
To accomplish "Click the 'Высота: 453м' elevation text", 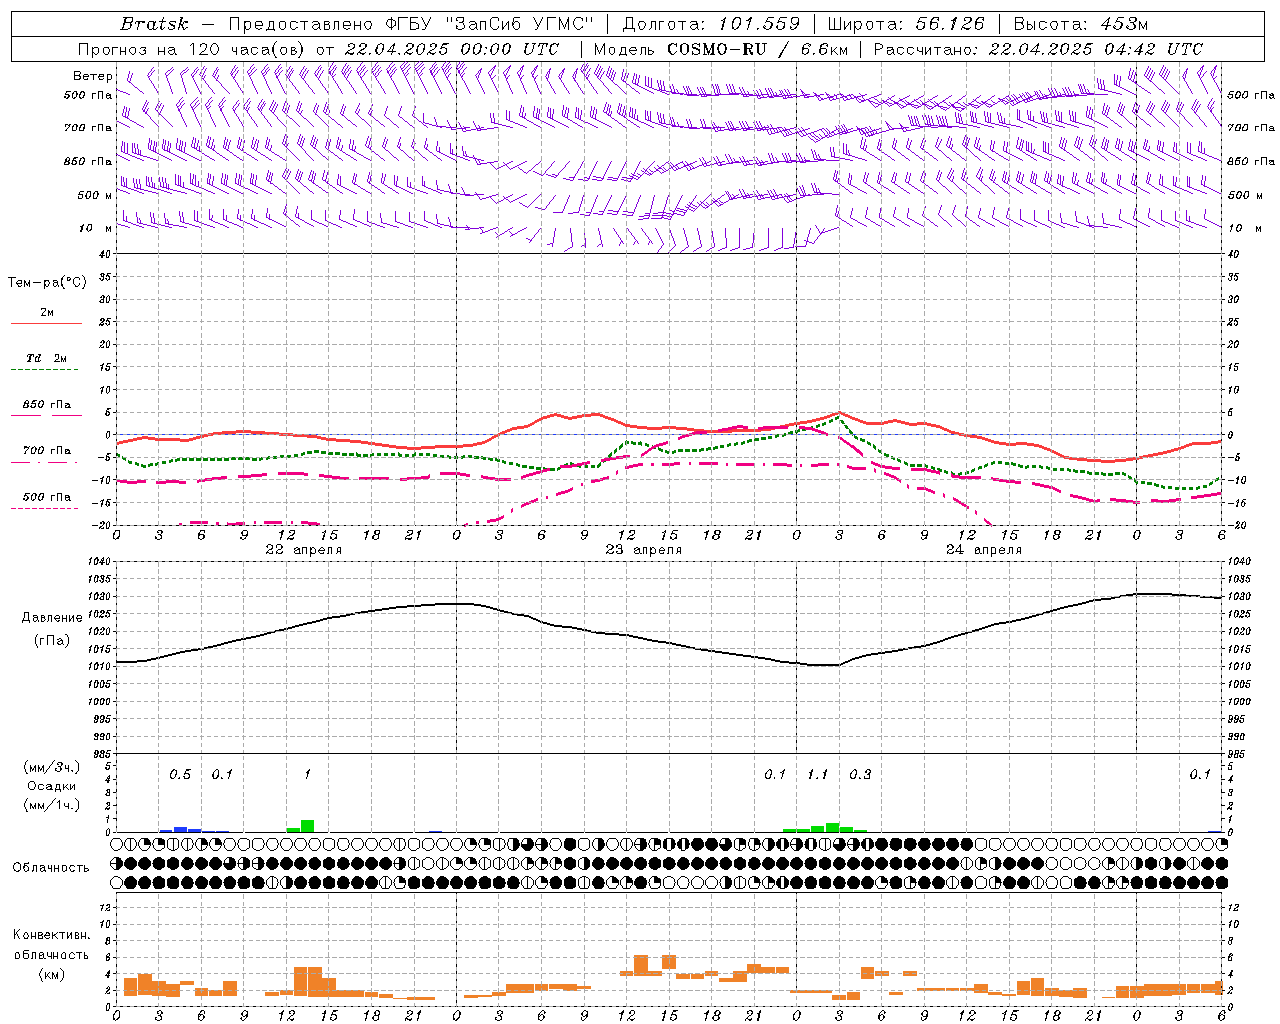I will coord(1082,24).
